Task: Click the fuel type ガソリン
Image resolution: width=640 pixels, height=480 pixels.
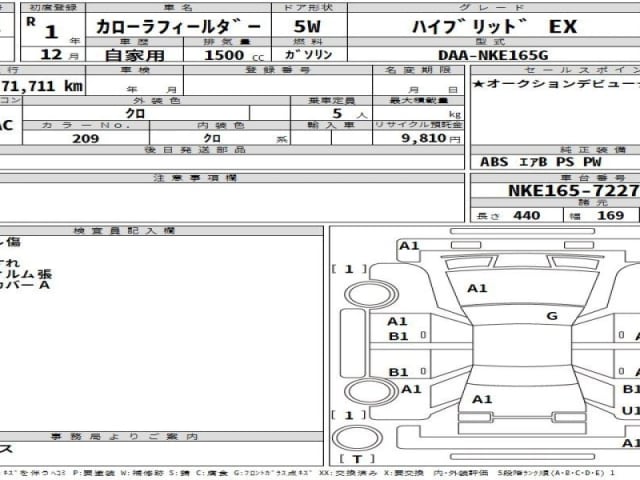Action: point(309,55)
